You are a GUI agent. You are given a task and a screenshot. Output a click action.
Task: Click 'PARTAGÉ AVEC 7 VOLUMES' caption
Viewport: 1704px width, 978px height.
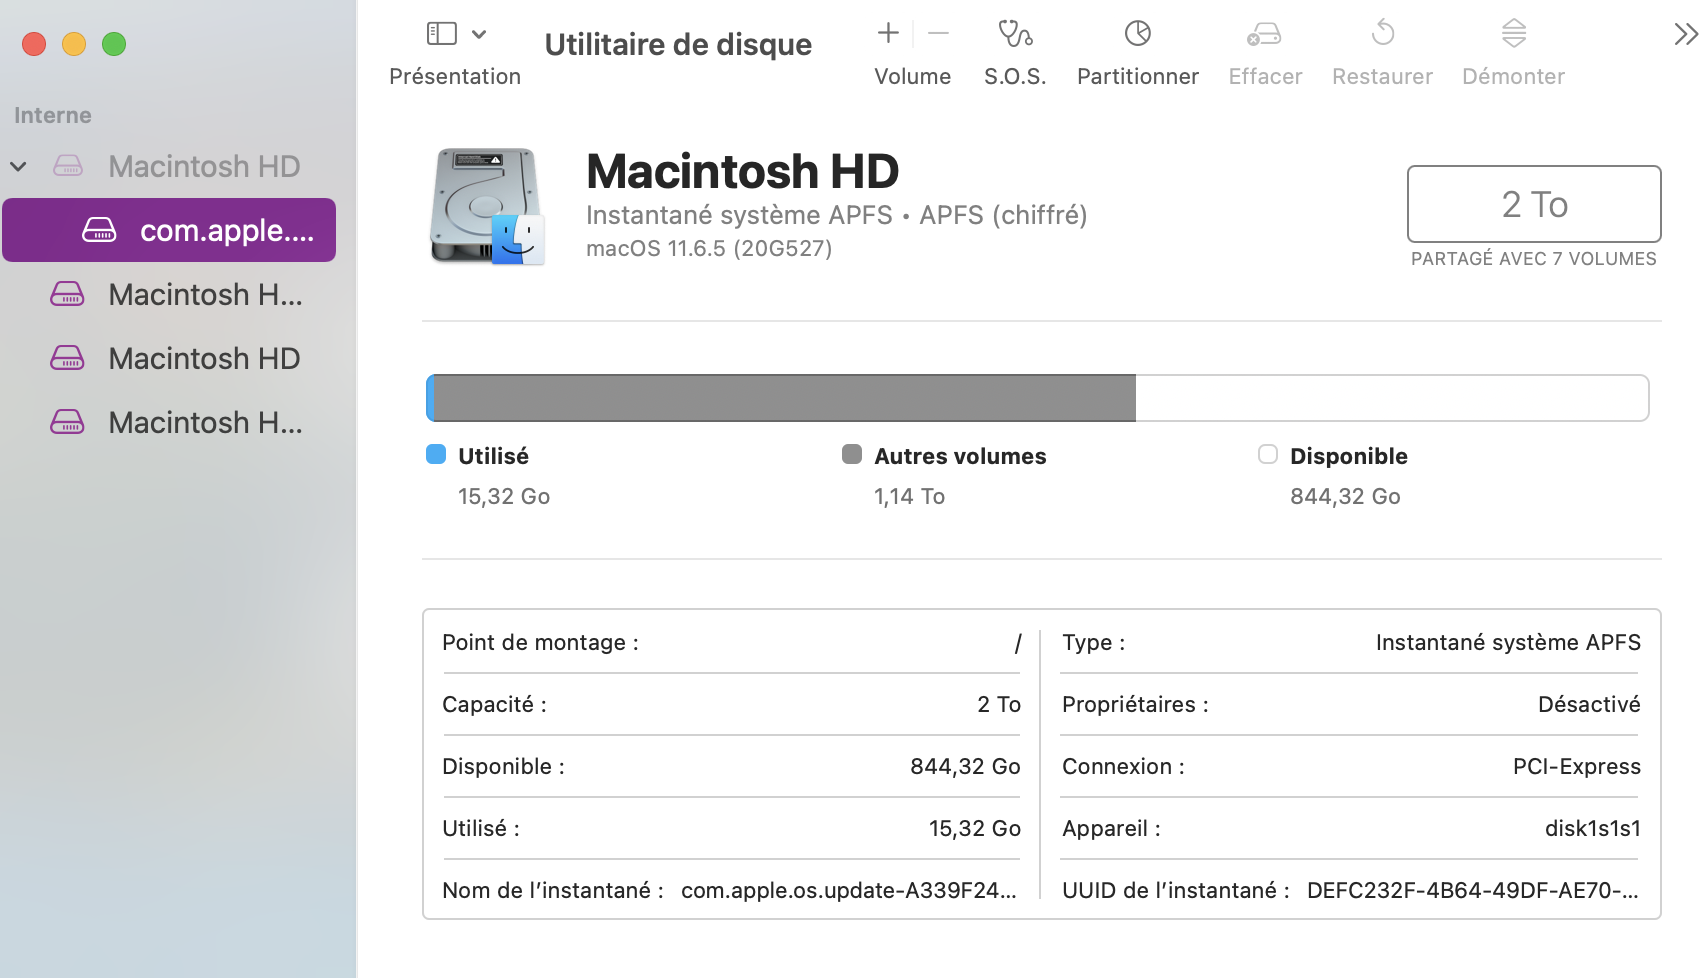pos(1534,259)
